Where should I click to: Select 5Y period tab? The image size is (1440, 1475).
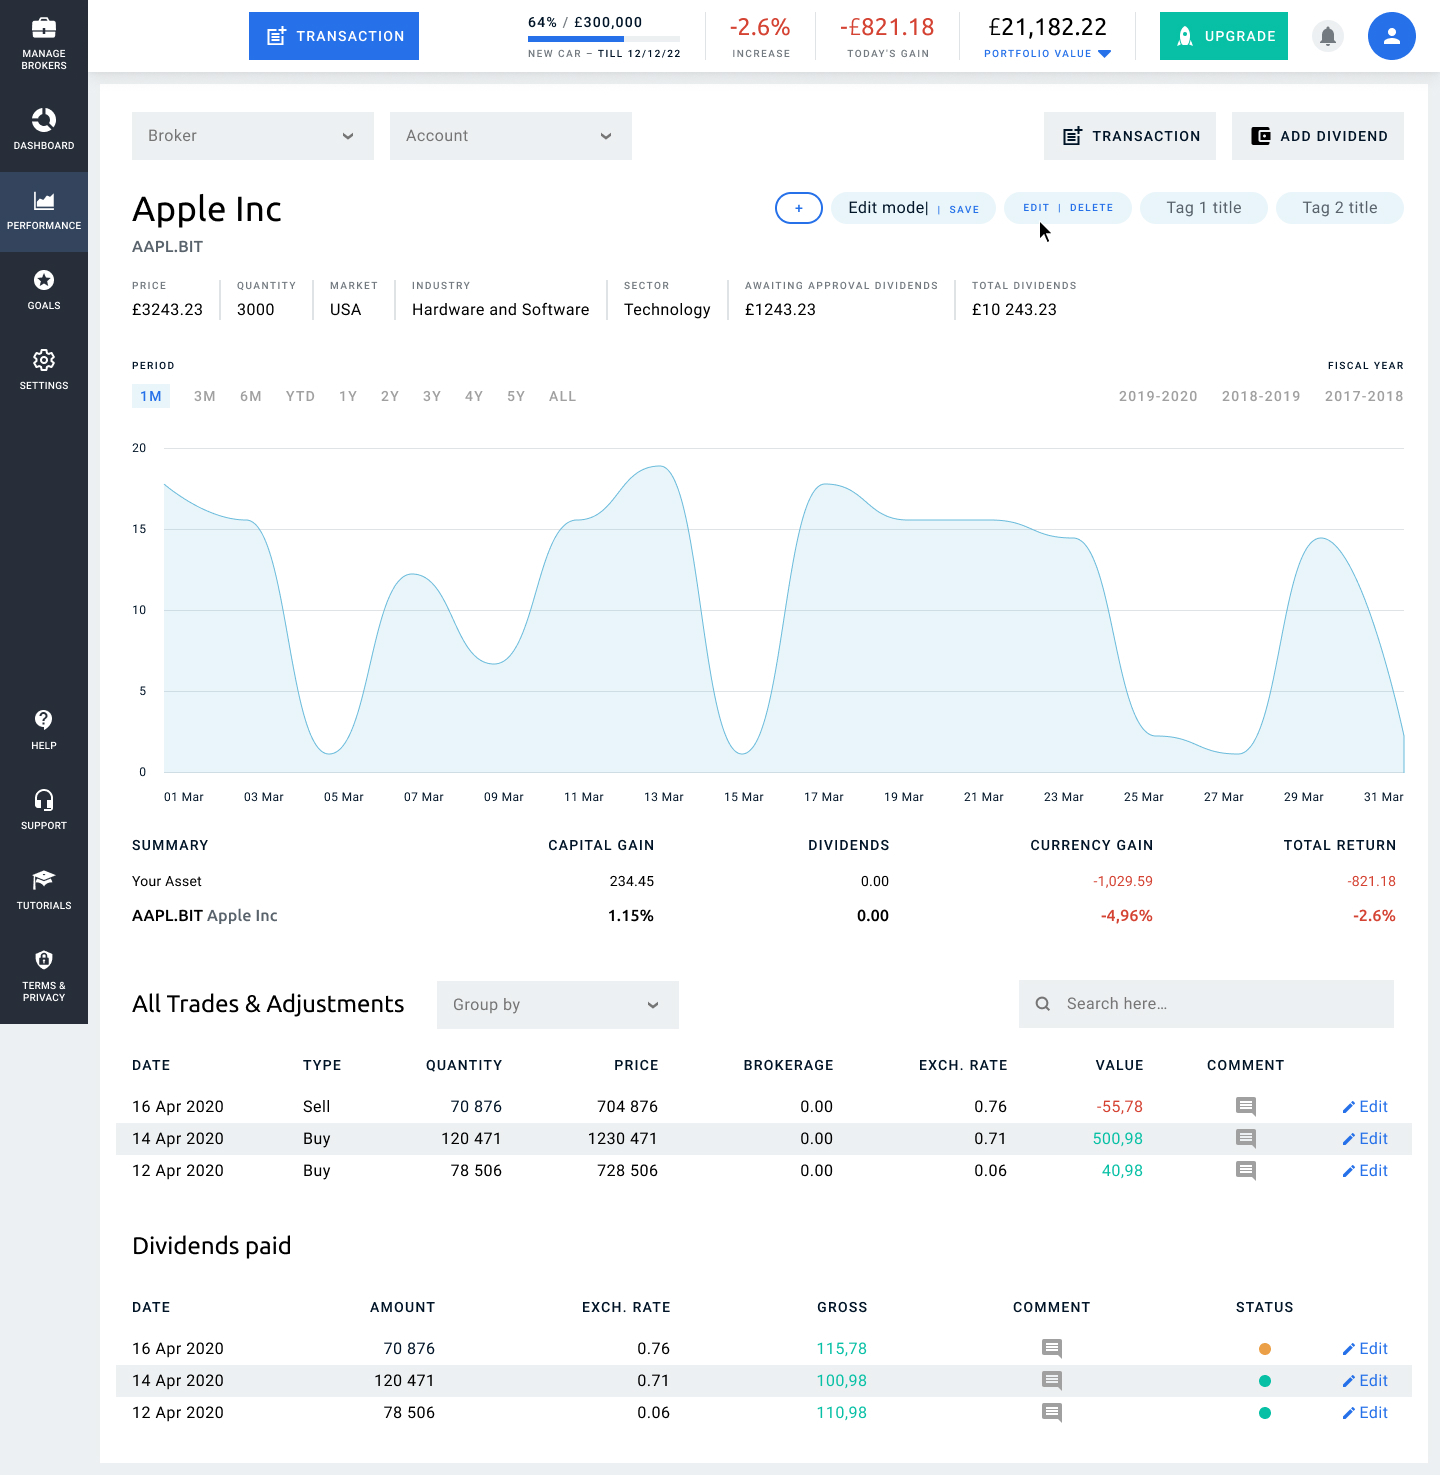[516, 396]
